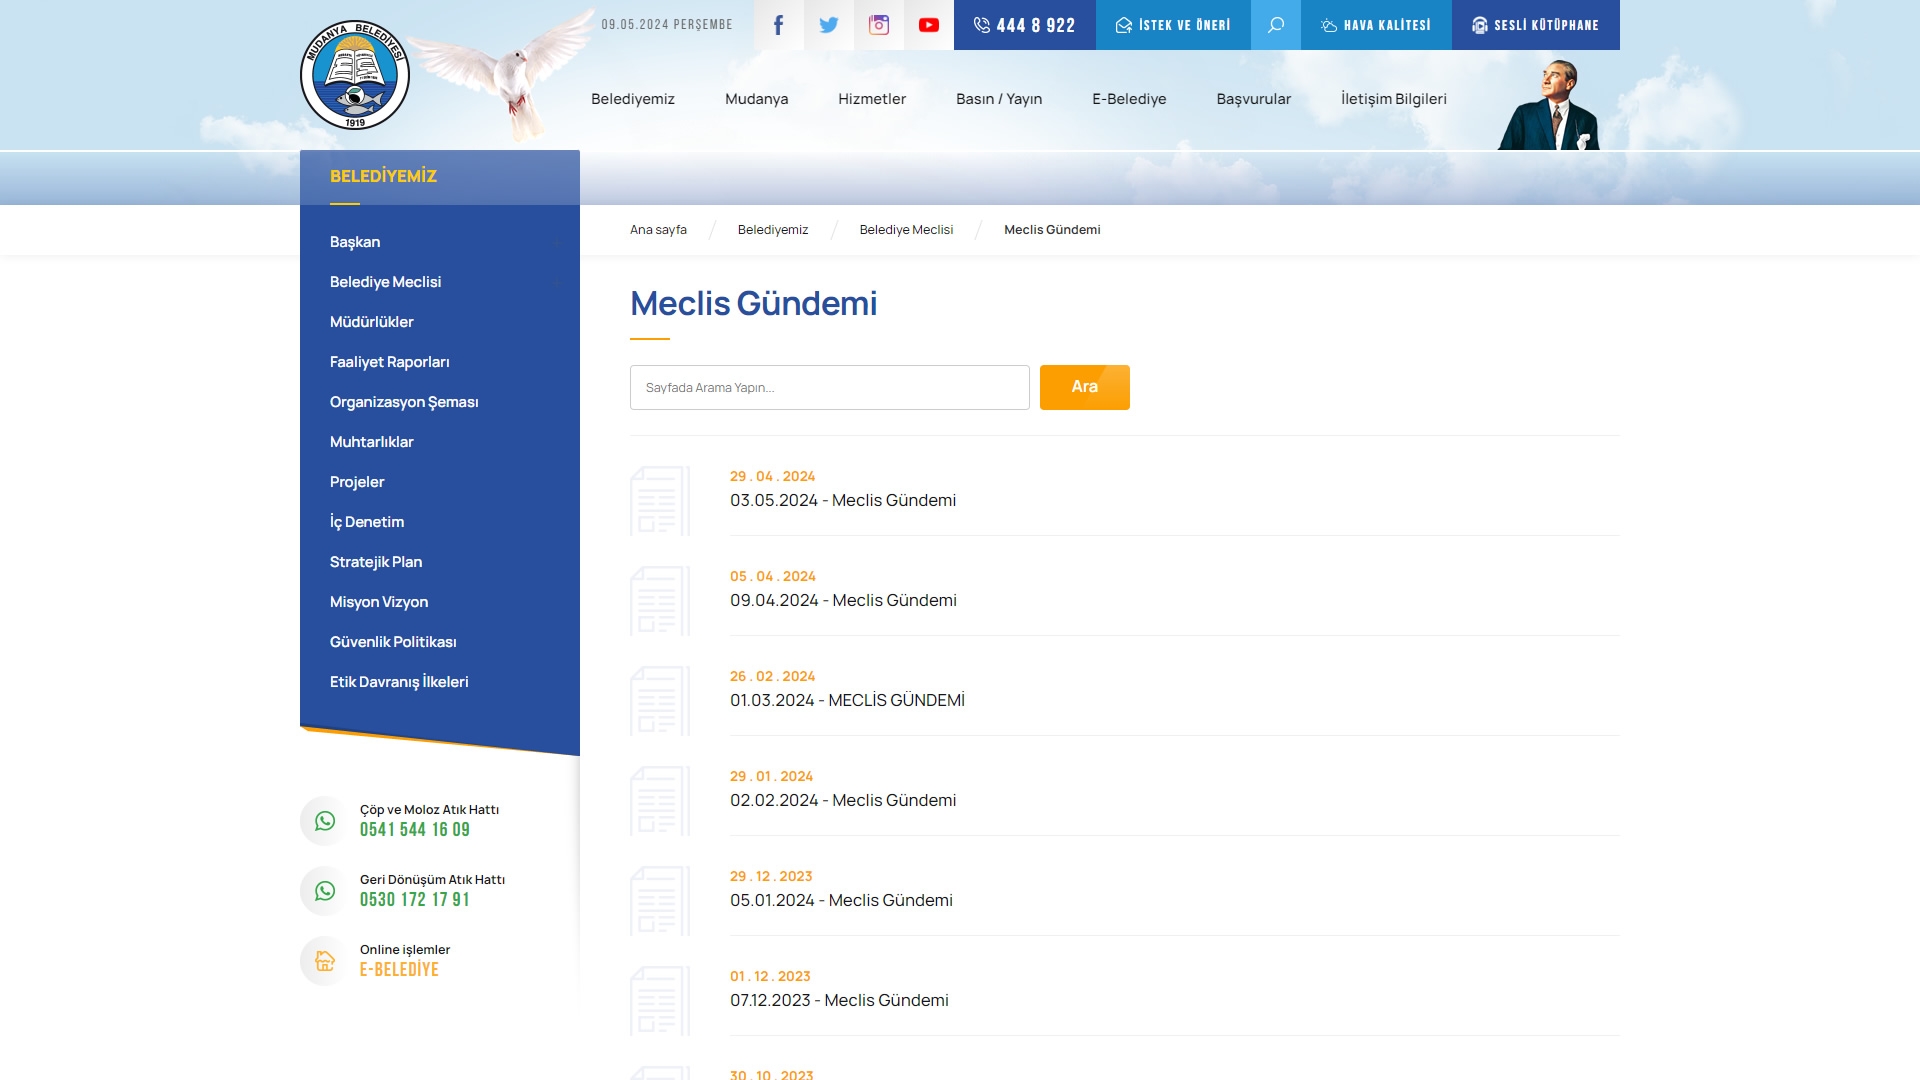Open Etik Davranış İlkeleri in sidebar
This screenshot has height=1080, width=1920.
pos(399,682)
